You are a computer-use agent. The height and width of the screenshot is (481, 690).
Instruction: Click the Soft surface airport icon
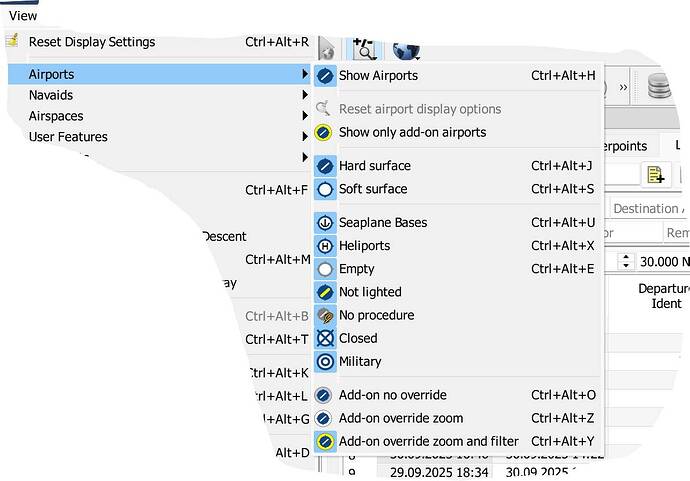tap(324, 189)
